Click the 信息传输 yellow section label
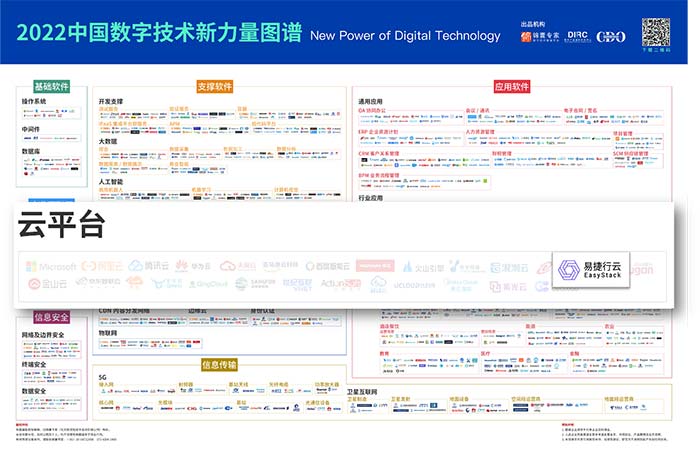The width and height of the screenshot is (700, 451). click(x=219, y=365)
